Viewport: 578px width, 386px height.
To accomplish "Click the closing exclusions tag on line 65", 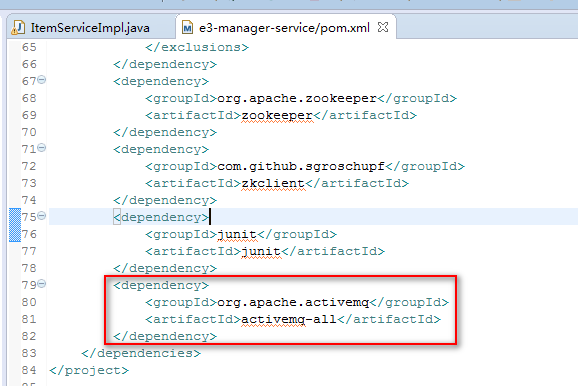I will 197,47.
